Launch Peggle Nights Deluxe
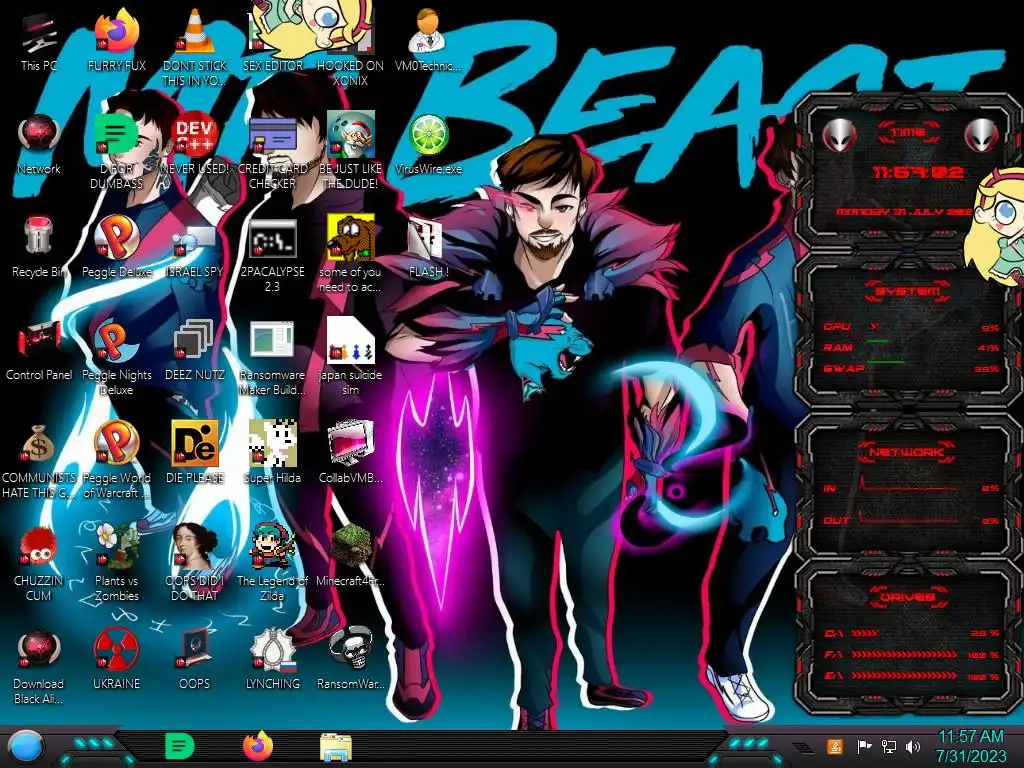This screenshot has height=768, width=1024. [x=116, y=358]
